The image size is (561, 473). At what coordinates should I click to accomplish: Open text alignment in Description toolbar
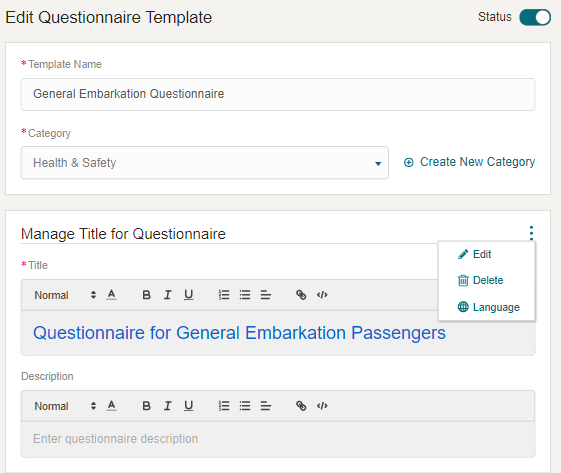point(266,406)
